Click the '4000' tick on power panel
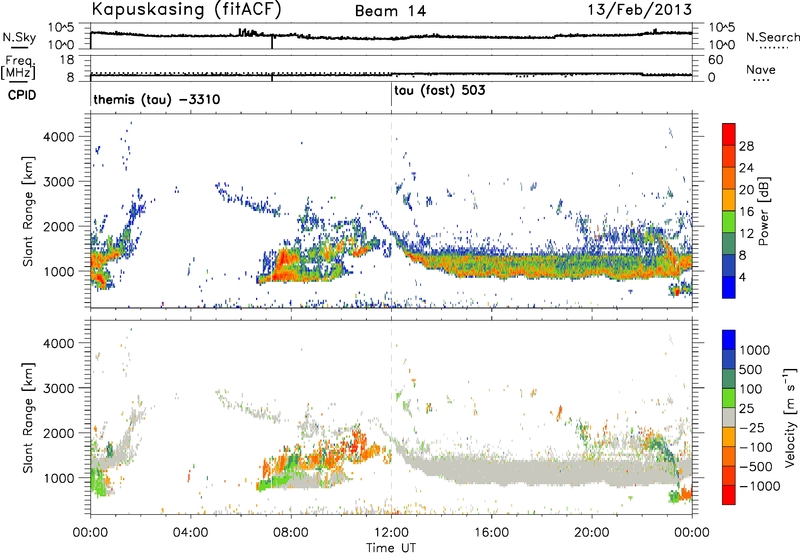The image size is (800, 554). pyautogui.click(x=59, y=137)
